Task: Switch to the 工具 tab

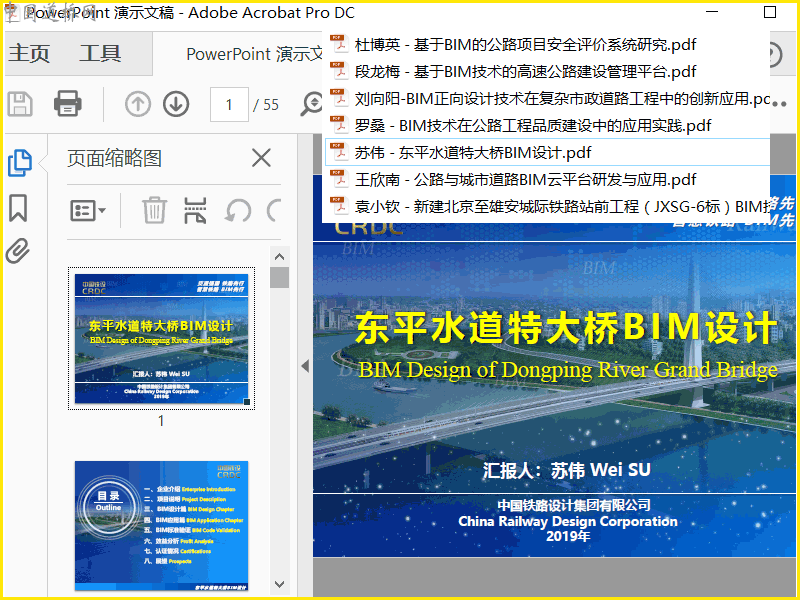Action: click(x=100, y=53)
